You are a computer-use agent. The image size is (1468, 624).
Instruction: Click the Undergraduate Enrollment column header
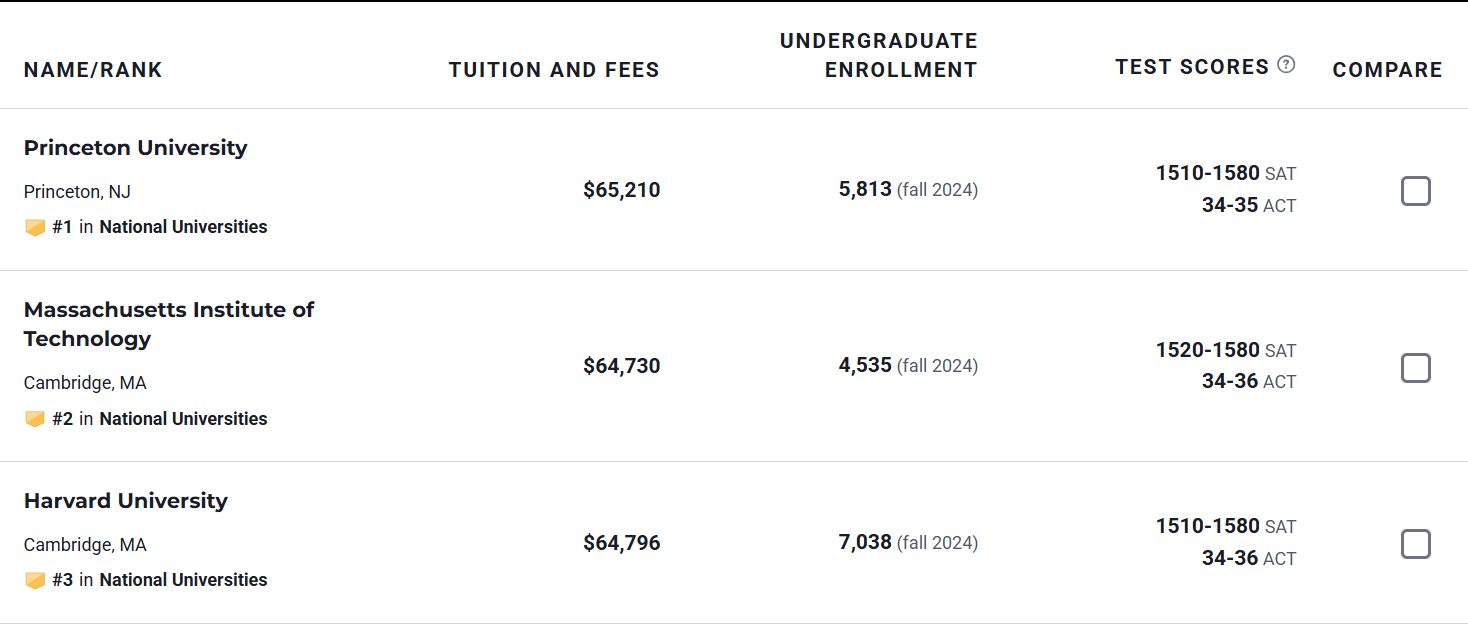[878, 55]
